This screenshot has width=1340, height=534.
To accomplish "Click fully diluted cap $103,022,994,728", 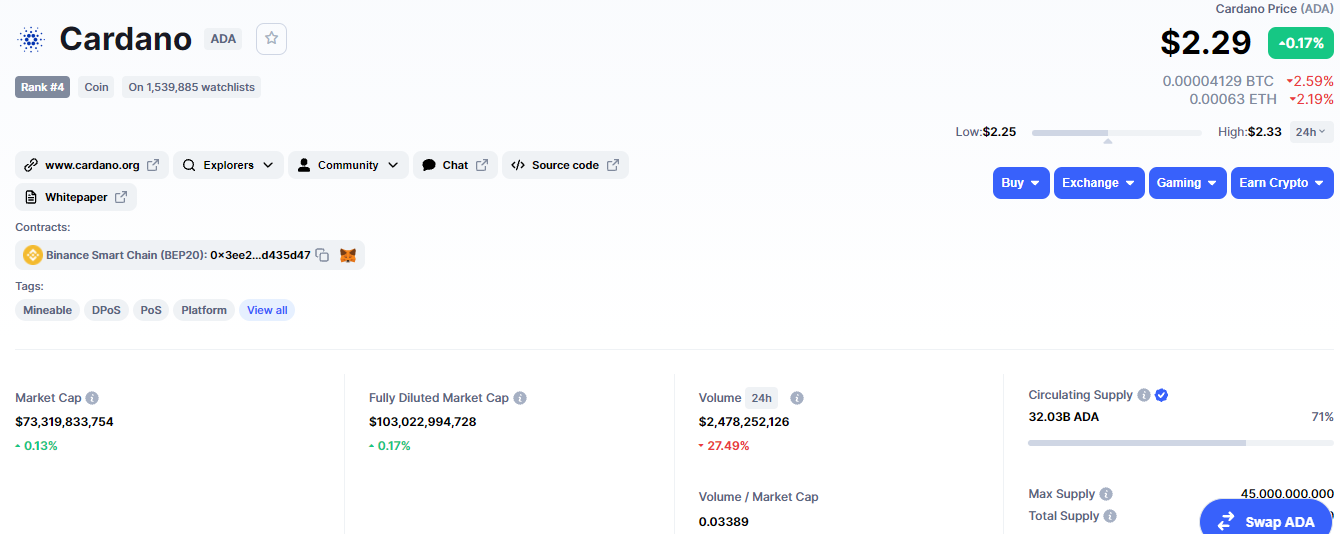I will point(422,422).
